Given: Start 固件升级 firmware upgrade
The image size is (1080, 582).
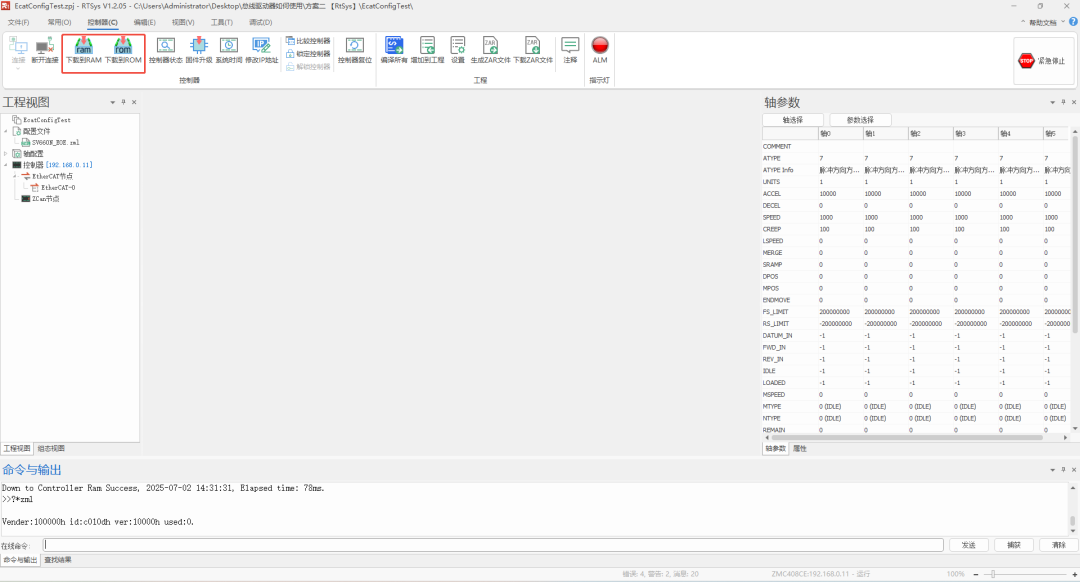Looking at the screenshot, I should 198,51.
